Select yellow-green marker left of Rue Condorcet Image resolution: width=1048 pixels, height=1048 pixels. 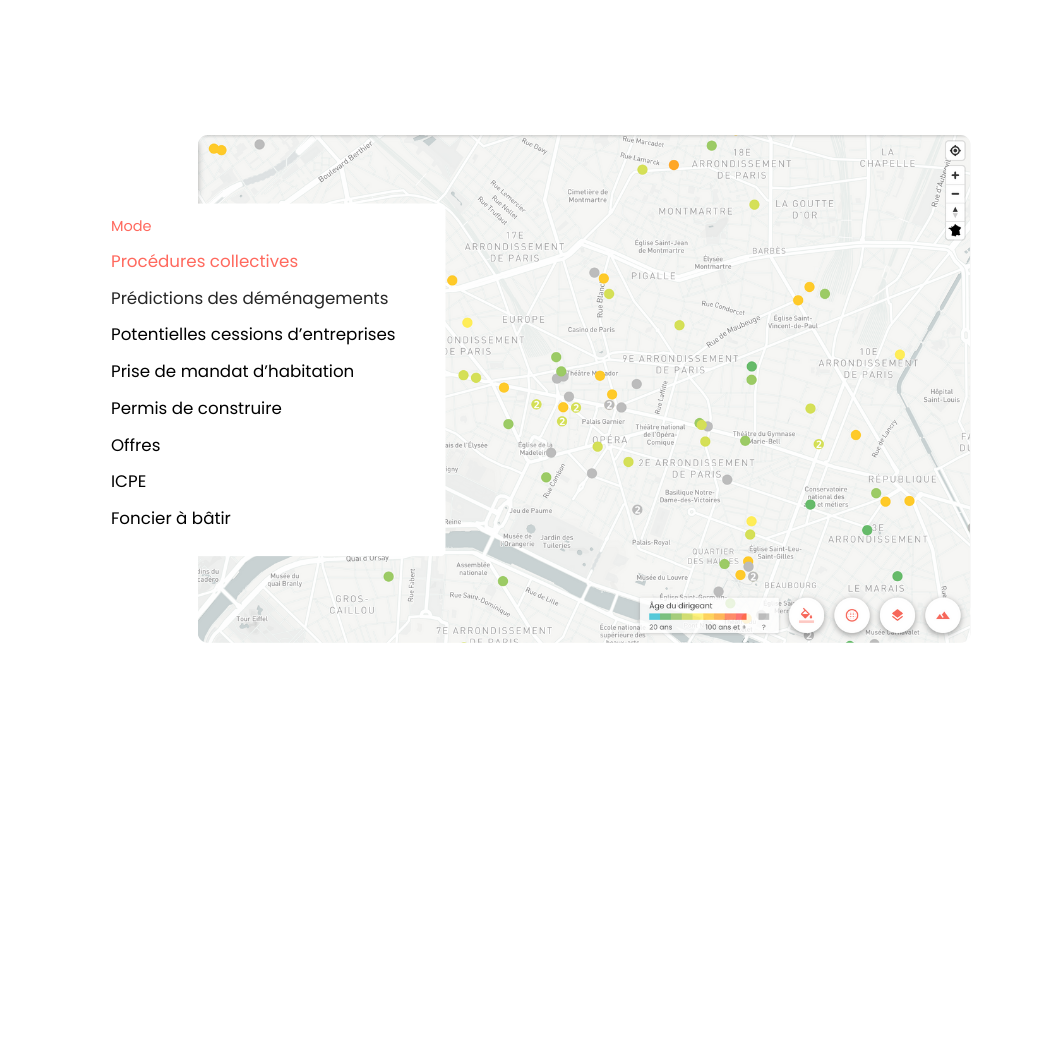point(679,325)
